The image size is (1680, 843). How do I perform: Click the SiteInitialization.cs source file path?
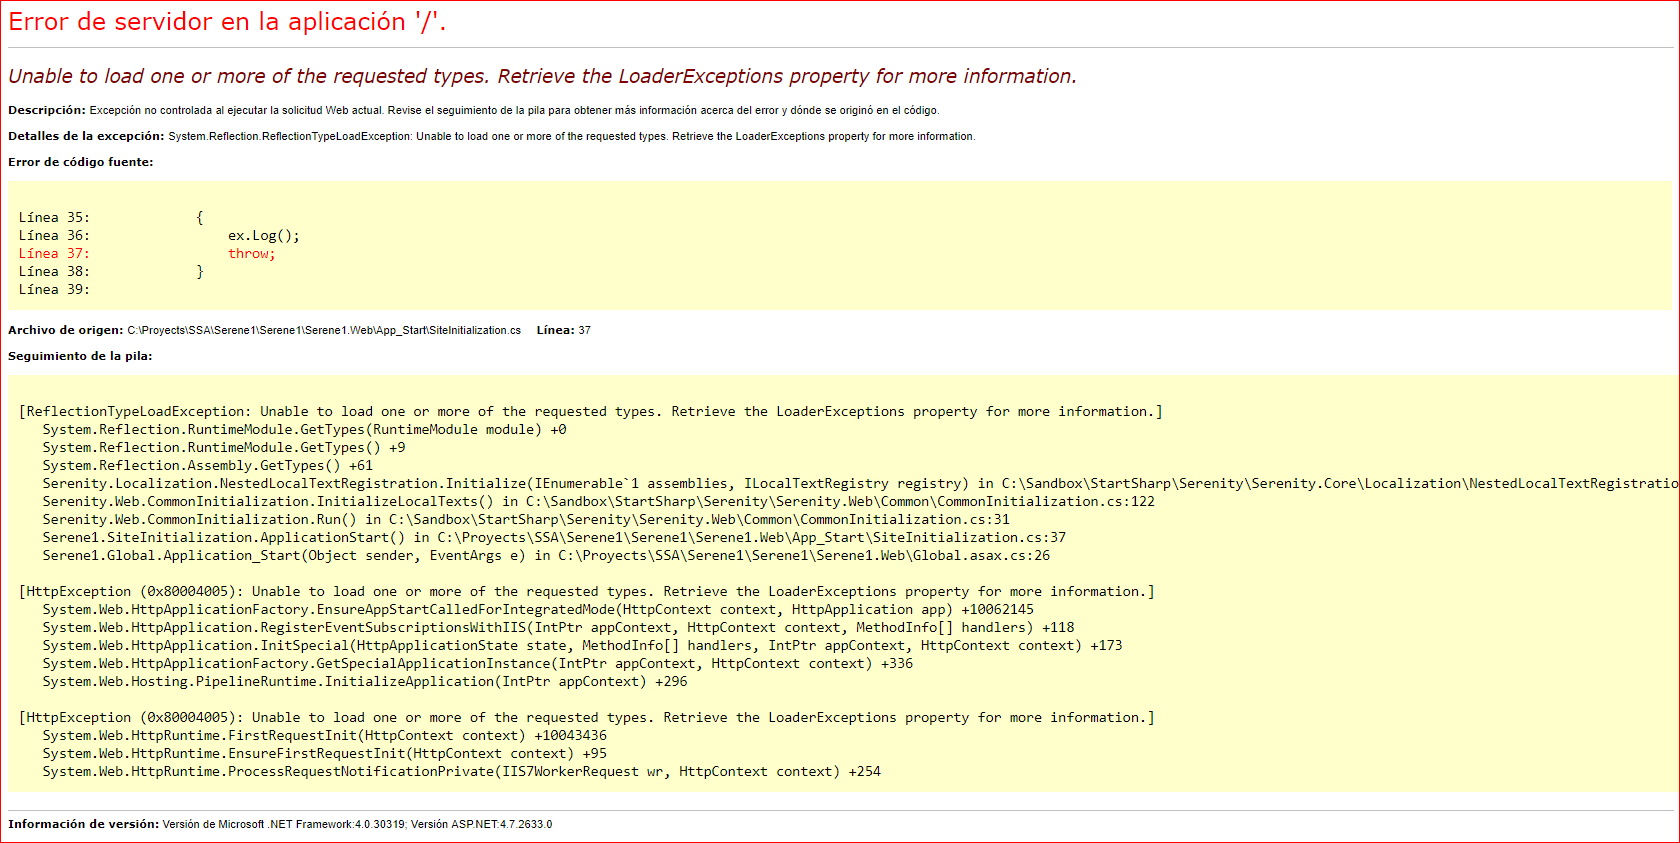(x=324, y=330)
